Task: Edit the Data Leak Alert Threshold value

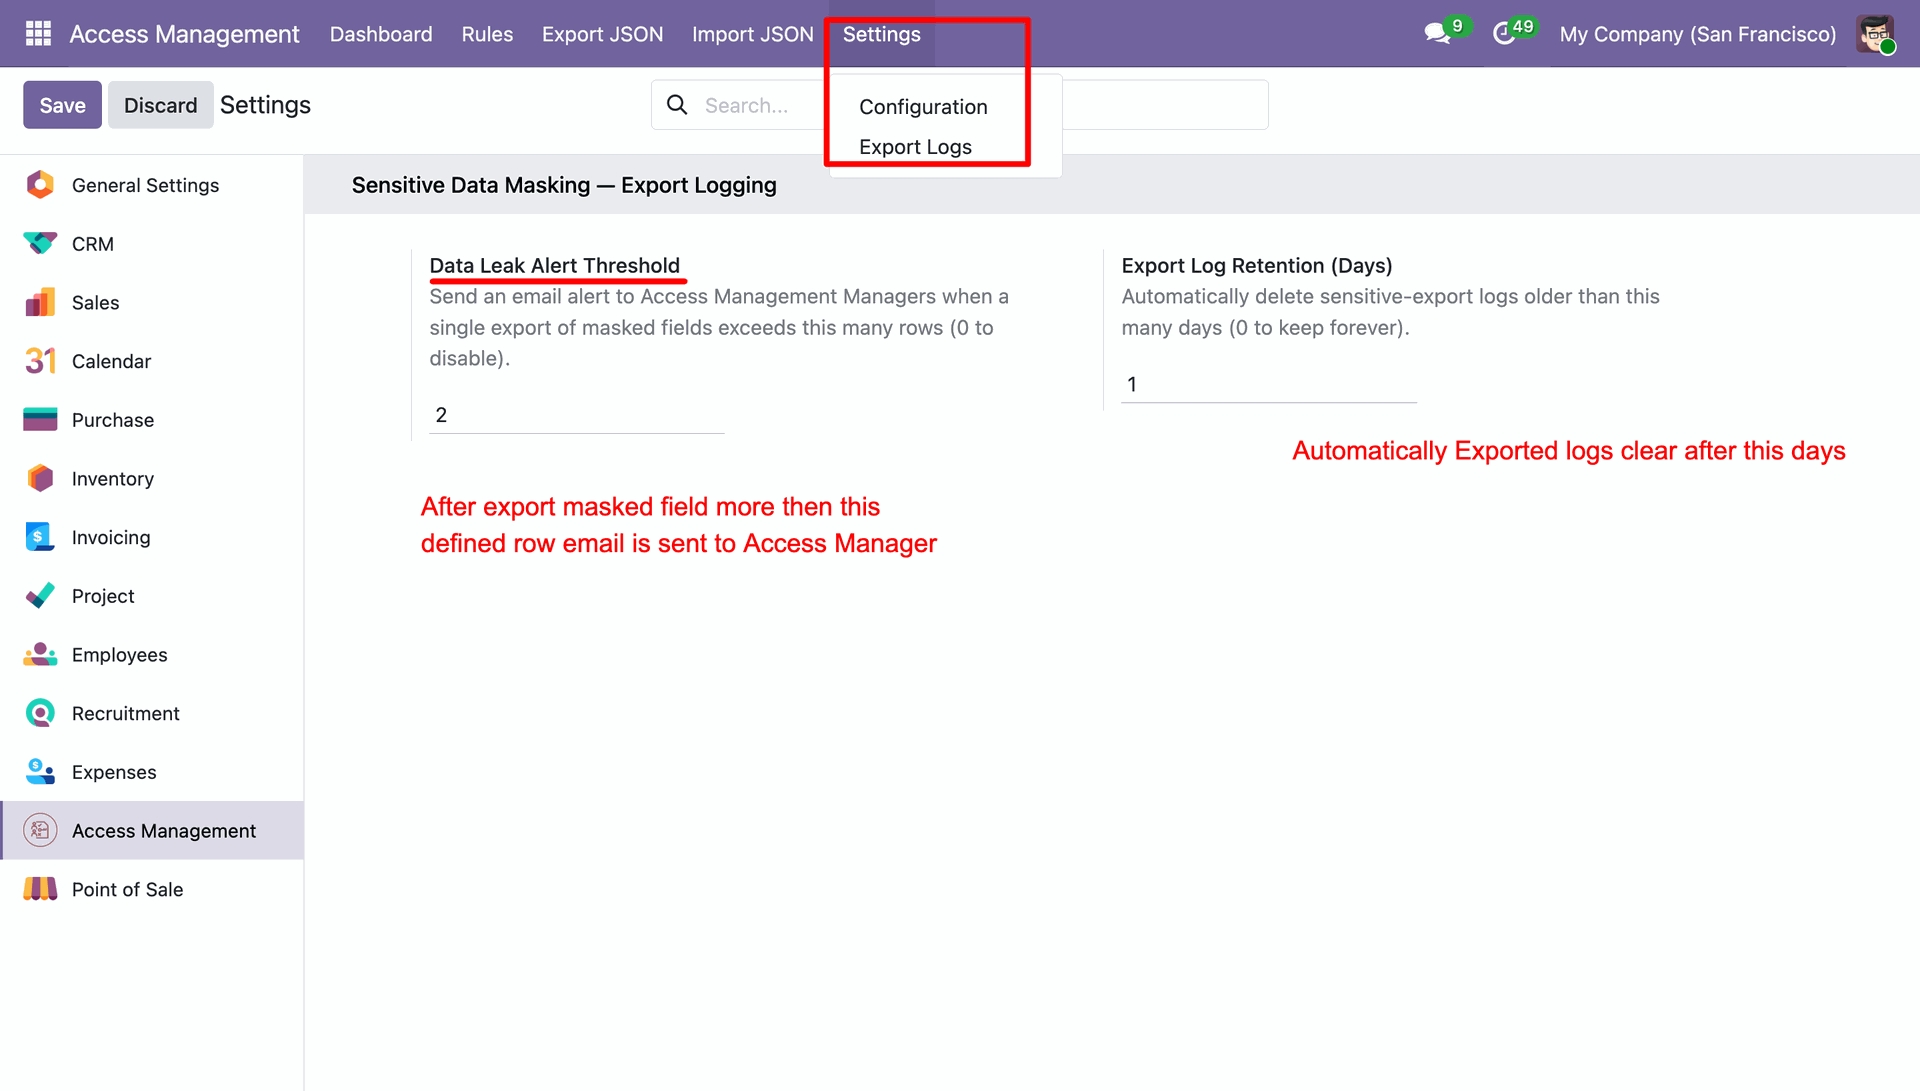Action: [x=576, y=415]
